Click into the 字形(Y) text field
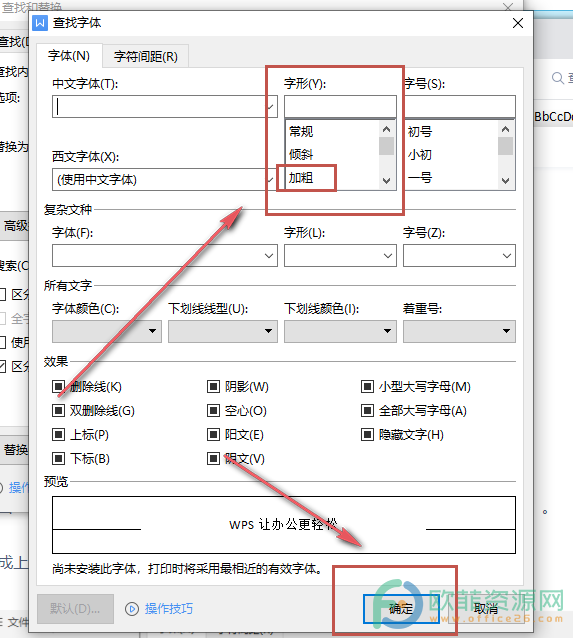Viewport: 573px width, 638px height. (x=340, y=107)
